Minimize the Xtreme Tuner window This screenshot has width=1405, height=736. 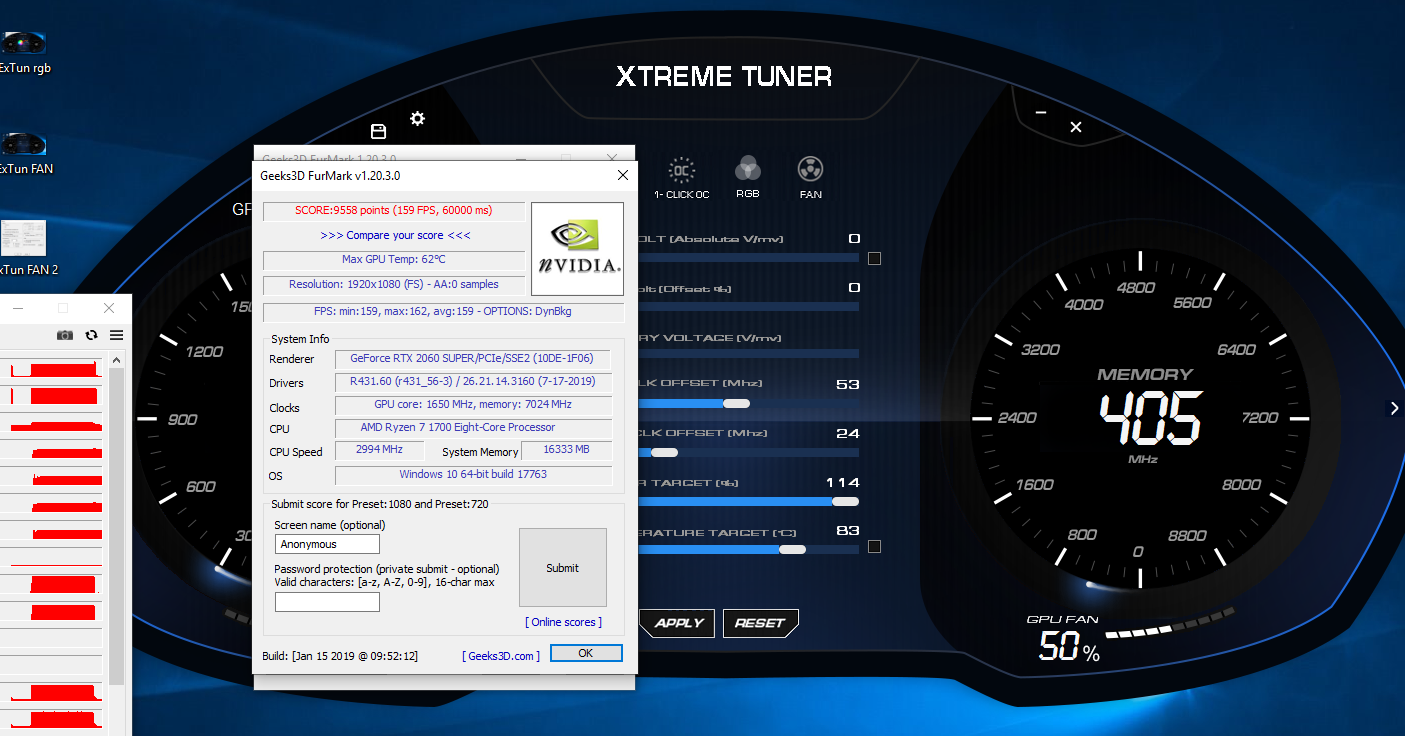[1041, 113]
